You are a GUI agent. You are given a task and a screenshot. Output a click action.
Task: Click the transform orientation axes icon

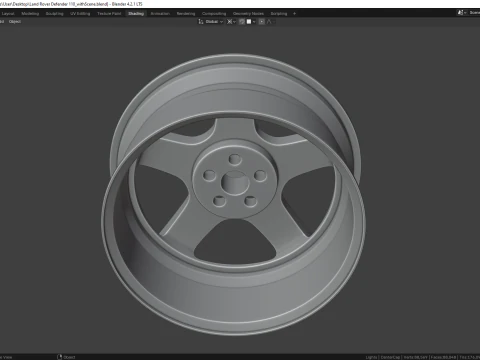point(201,22)
